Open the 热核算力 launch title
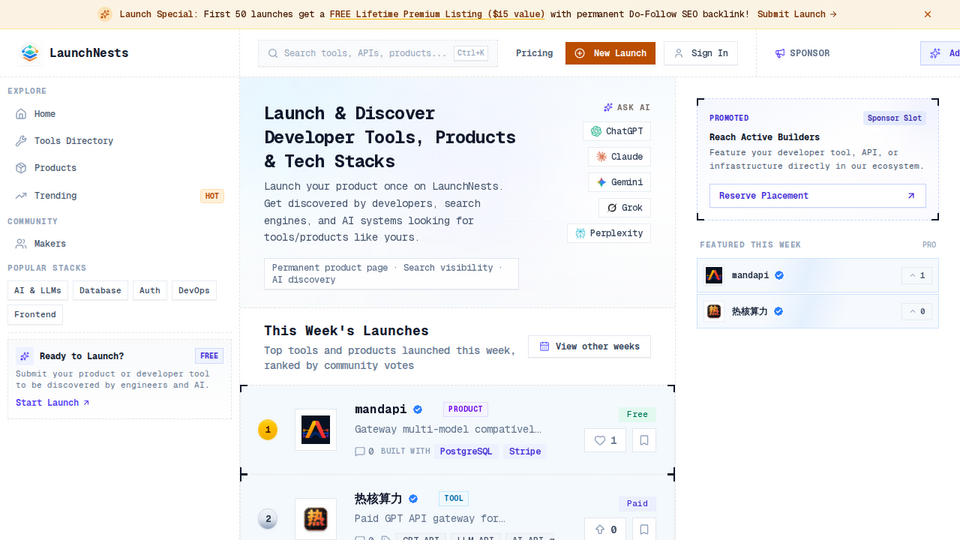Image resolution: width=960 pixels, height=540 pixels. (378, 498)
